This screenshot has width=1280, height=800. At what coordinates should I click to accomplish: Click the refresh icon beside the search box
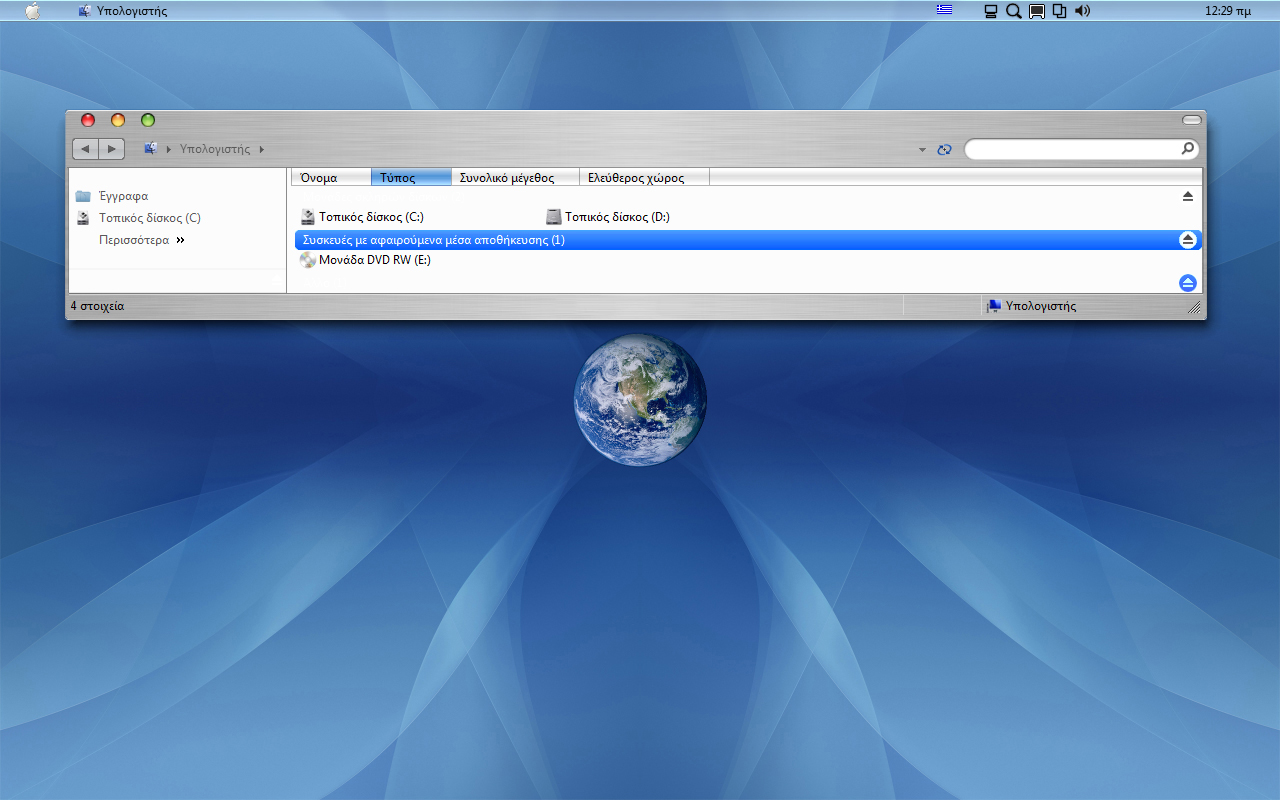pyautogui.click(x=944, y=150)
